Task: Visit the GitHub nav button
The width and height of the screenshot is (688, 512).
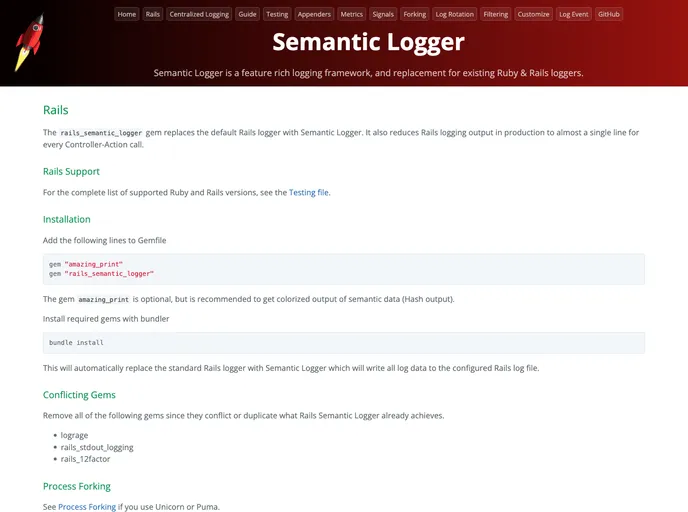Action: point(609,14)
